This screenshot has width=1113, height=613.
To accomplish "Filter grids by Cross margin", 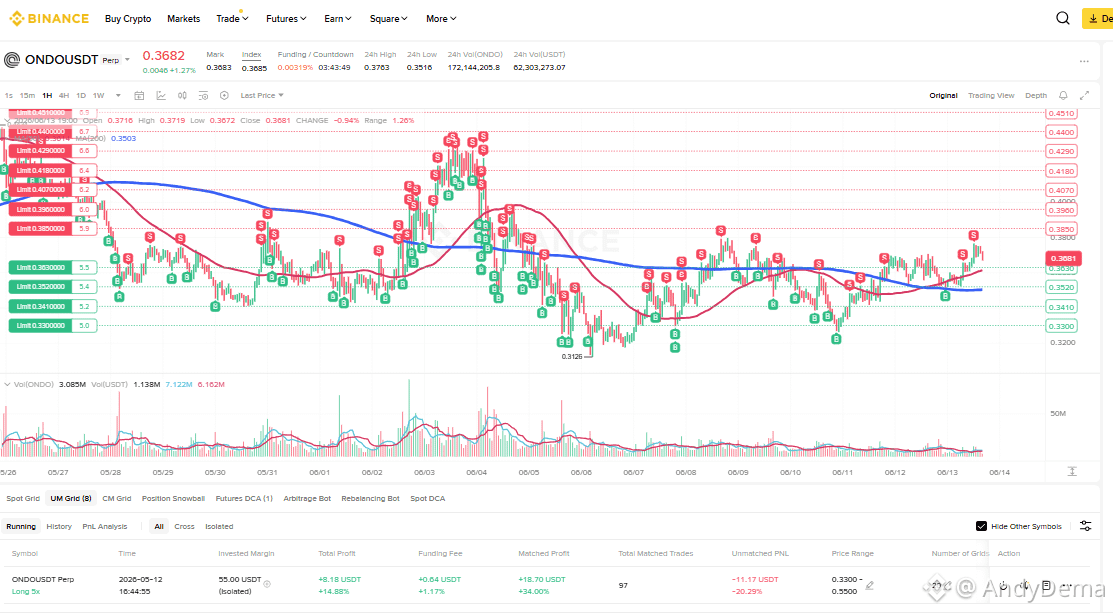I will pyautogui.click(x=184, y=526).
